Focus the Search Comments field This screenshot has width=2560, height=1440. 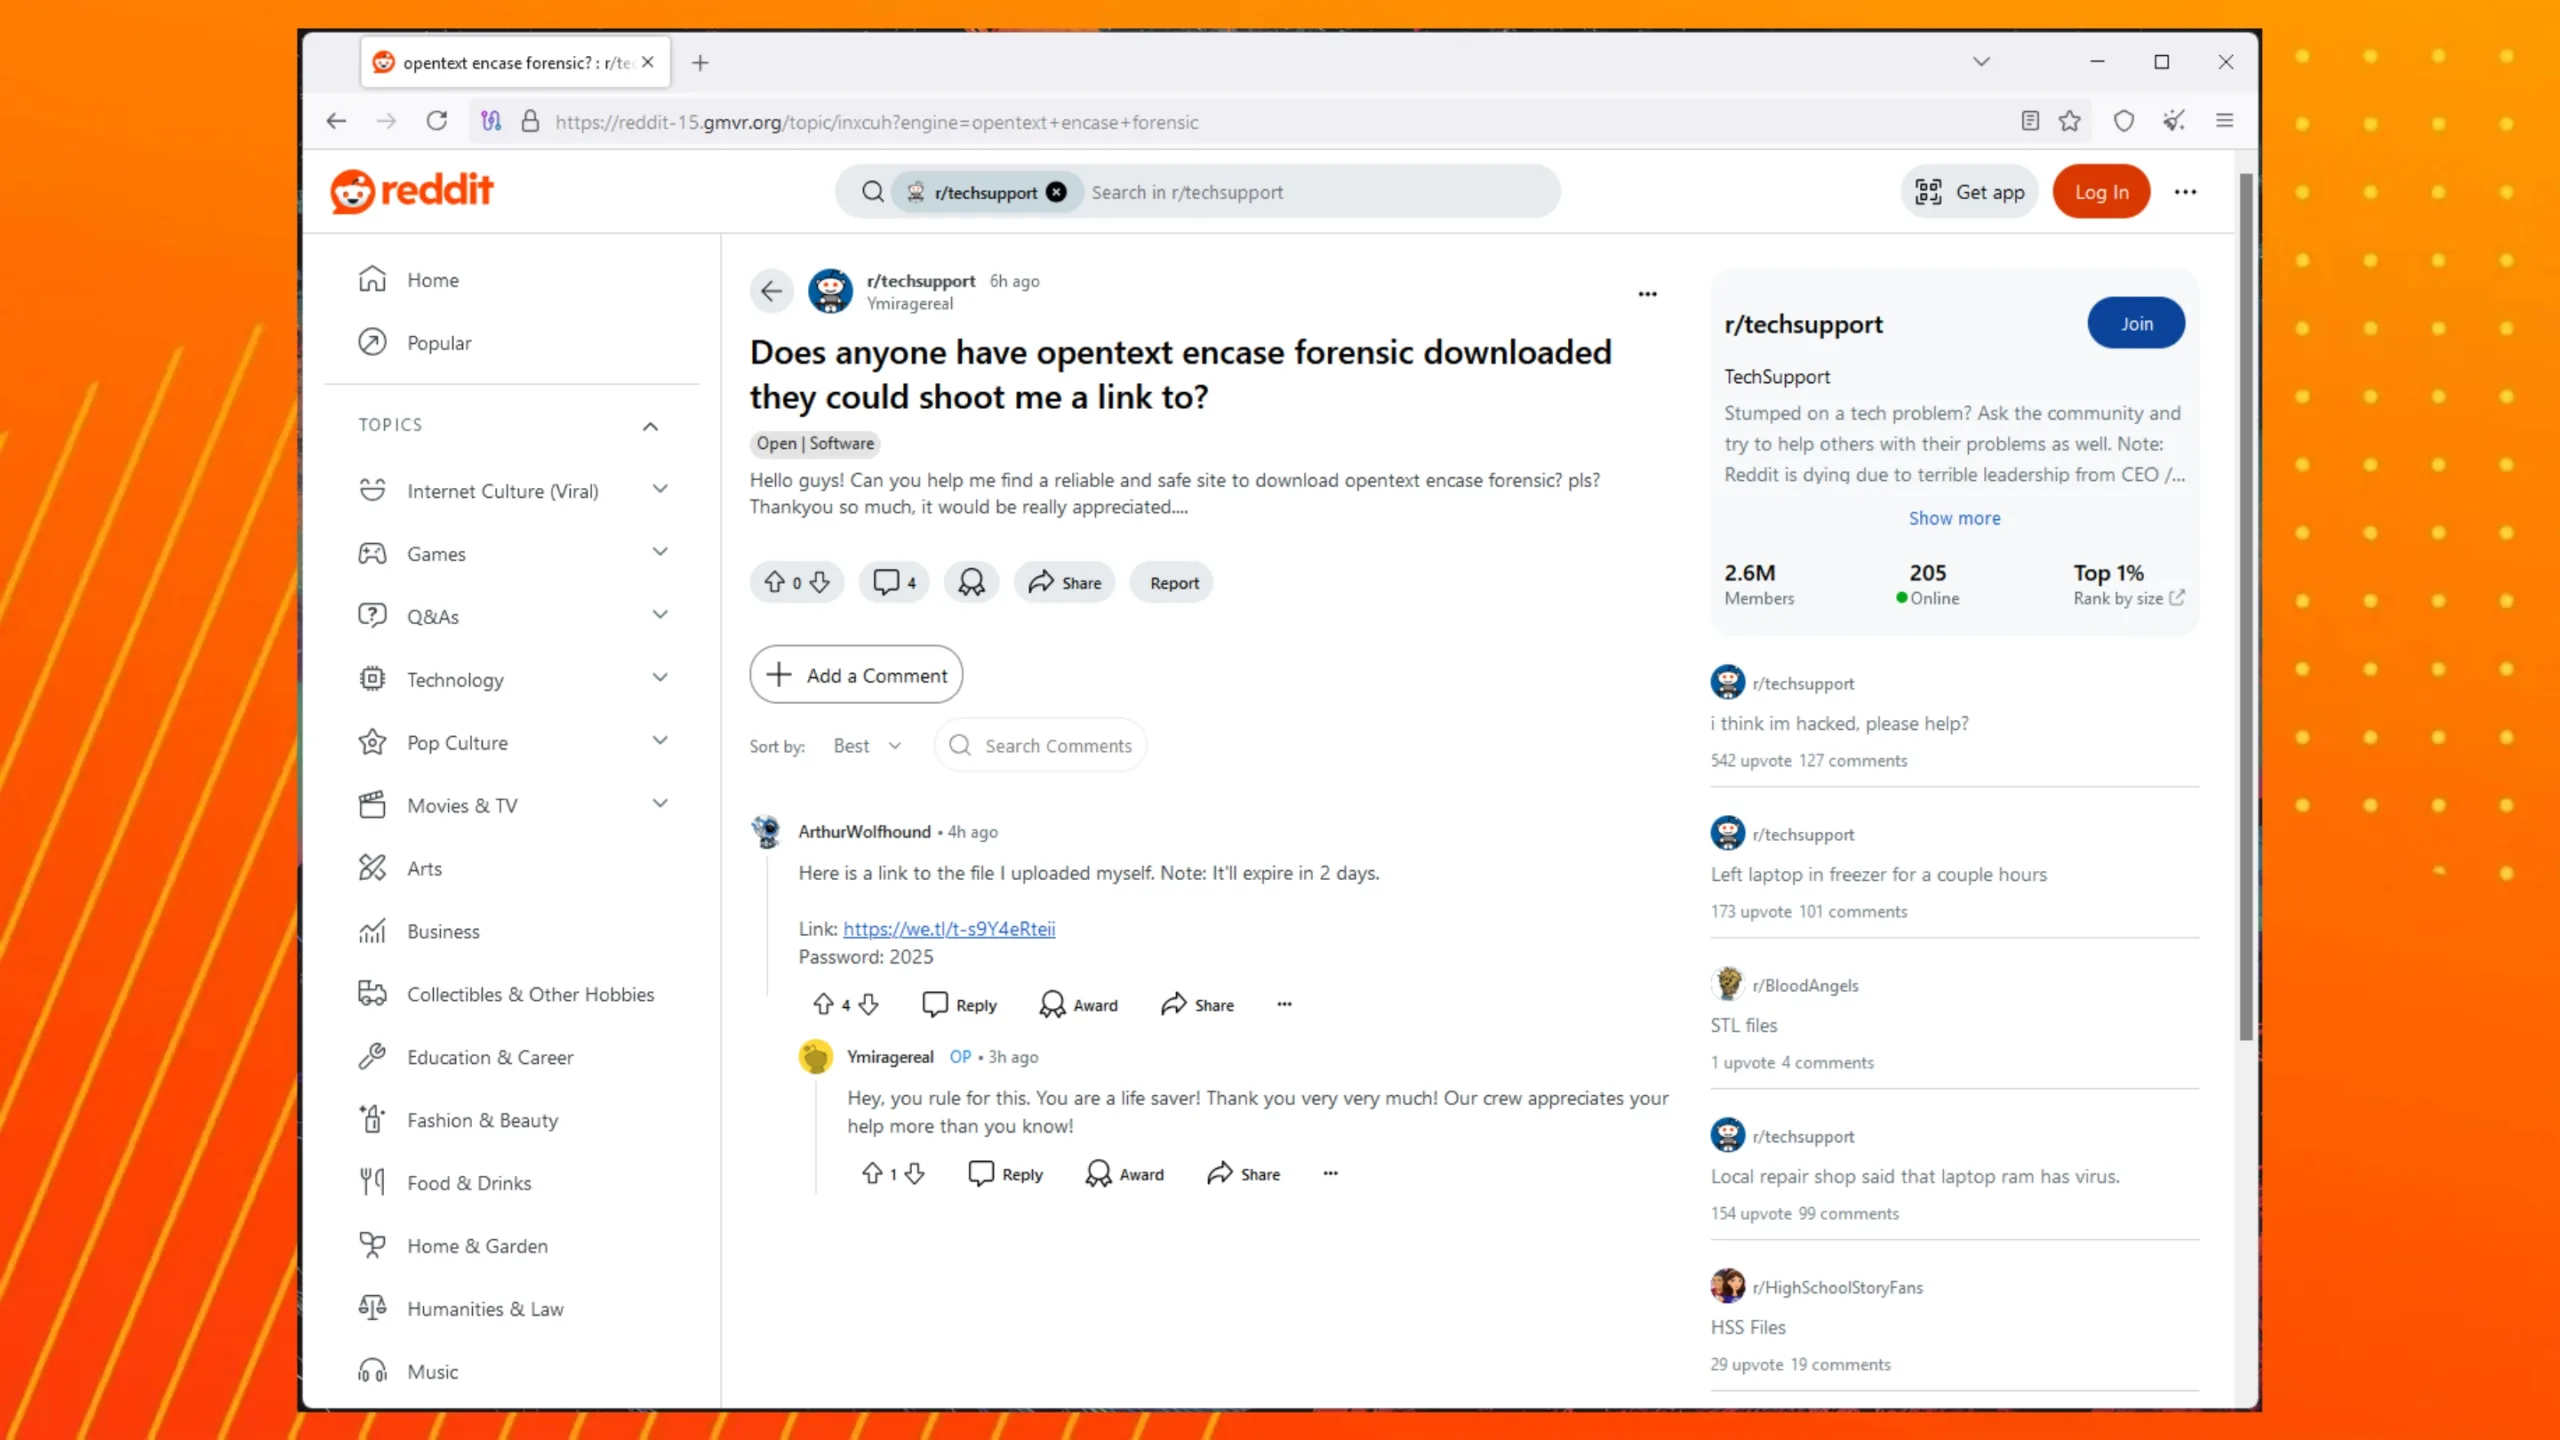coord(1040,746)
